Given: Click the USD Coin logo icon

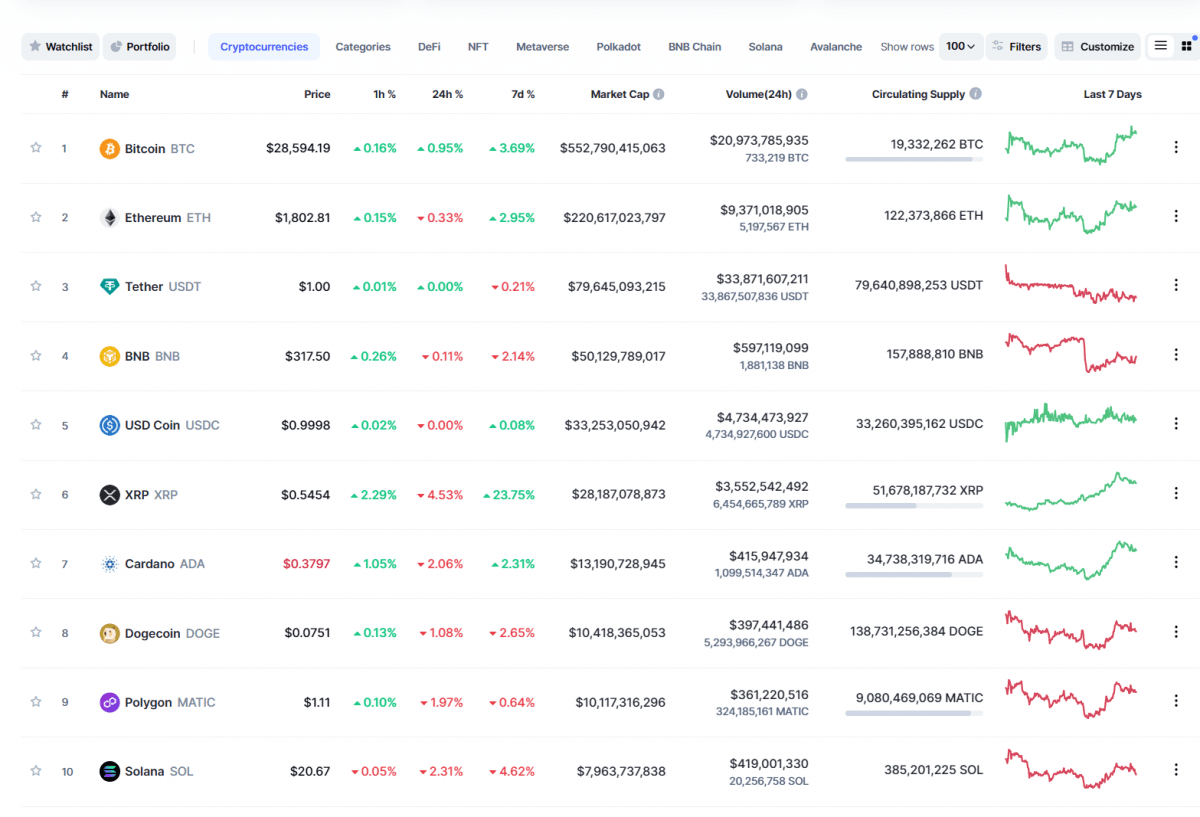Looking at the screenshot, I should click(109, 425).
